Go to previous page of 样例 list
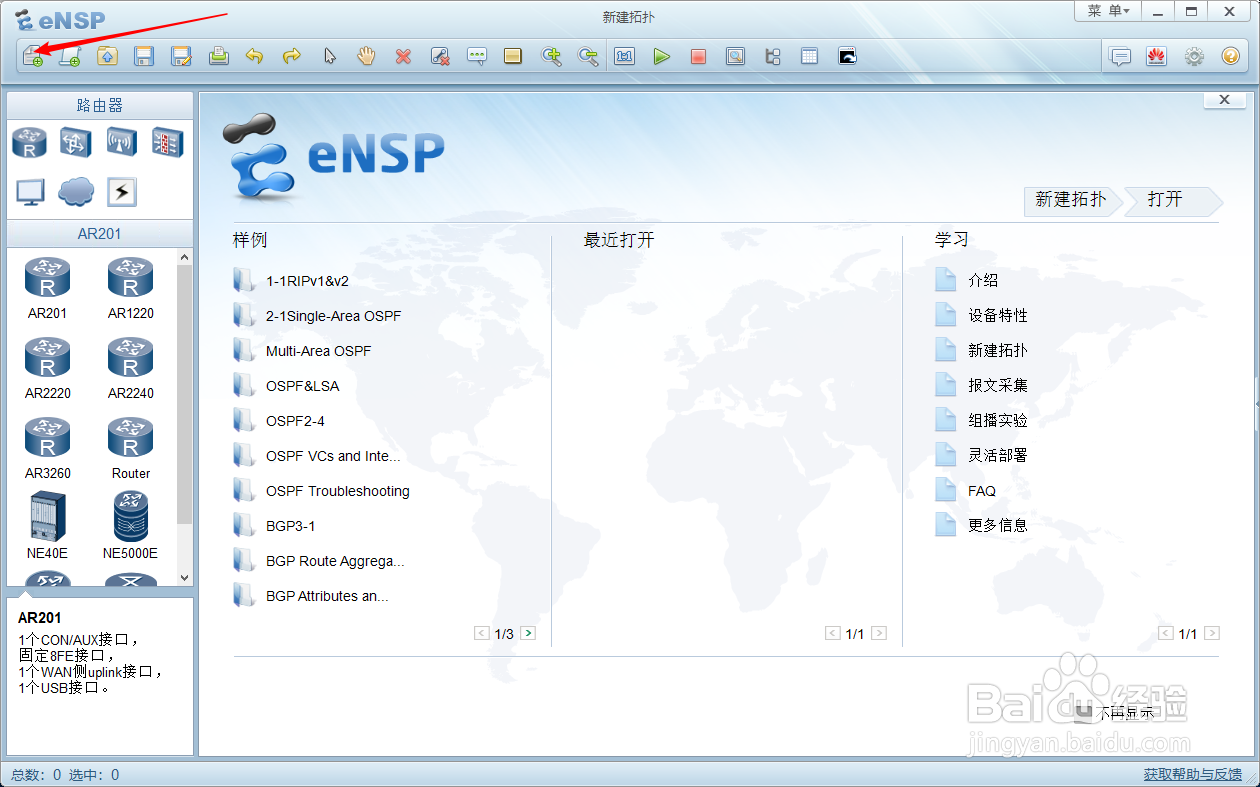The width and height of the screenshot is (1260, 787). click(482, 633)
